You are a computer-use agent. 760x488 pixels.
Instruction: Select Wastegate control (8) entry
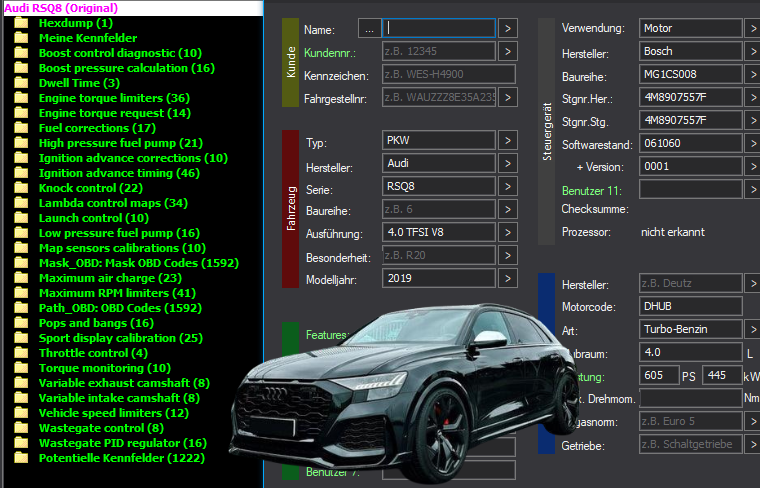click(101, 428)
